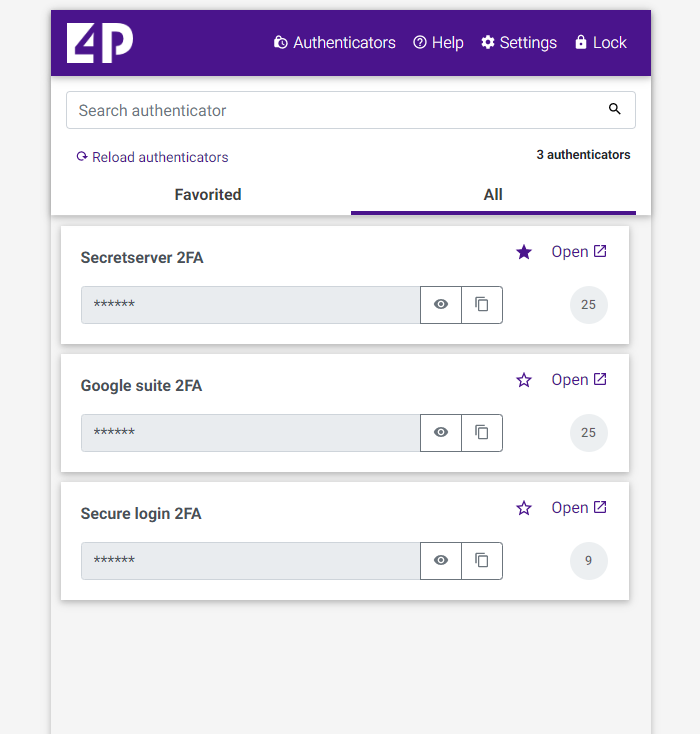Viewport: 700px width, 734px height.
Task: Reveal the Secure login 2FA code
Action: tap(441, 561)
